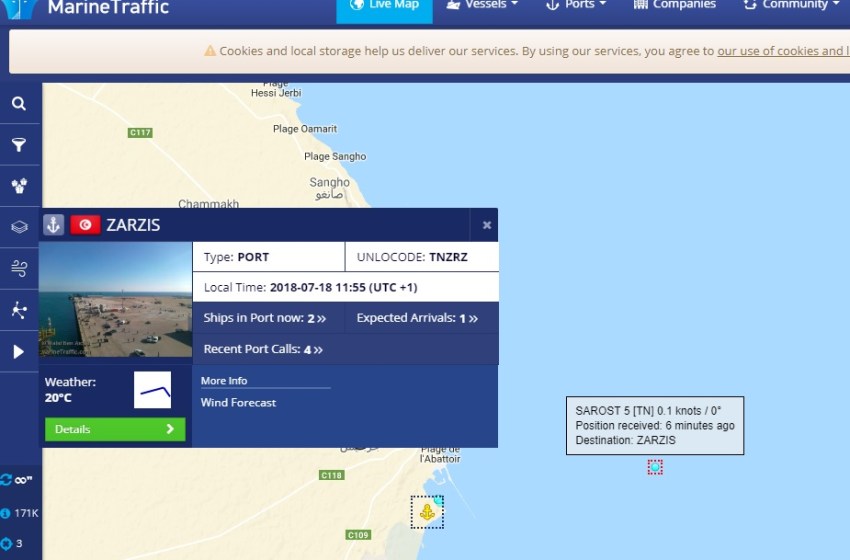Click the Local Time value
This screenshot has height=560, width=850.
(x=344, y=287)
